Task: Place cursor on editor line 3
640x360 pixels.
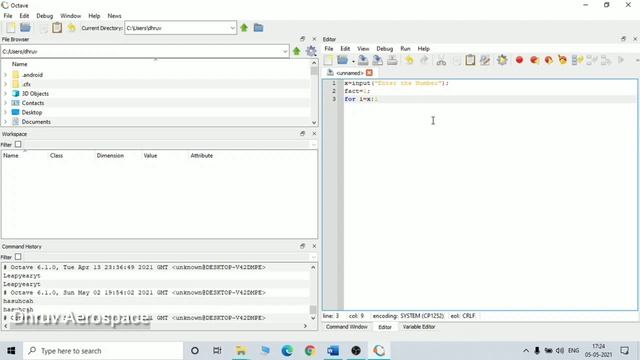Action: click(490, 99)
